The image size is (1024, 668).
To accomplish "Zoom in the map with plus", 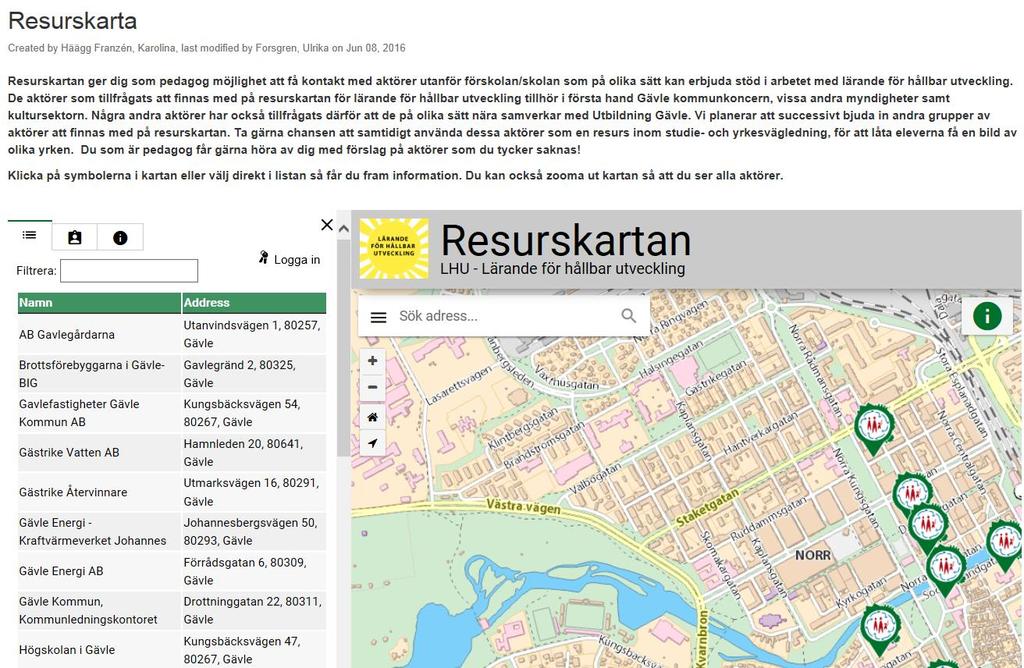I will point(372,360).
